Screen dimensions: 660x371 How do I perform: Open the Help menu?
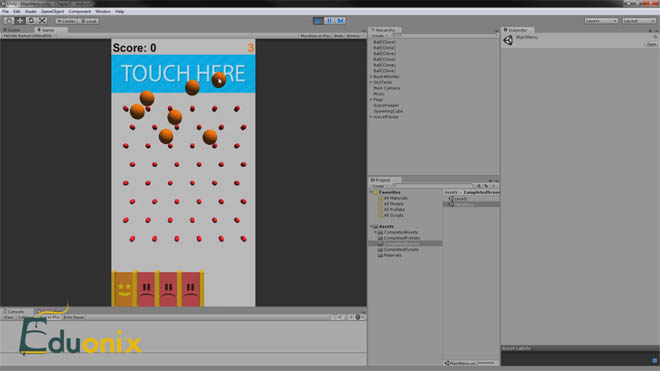click(120, 11)
